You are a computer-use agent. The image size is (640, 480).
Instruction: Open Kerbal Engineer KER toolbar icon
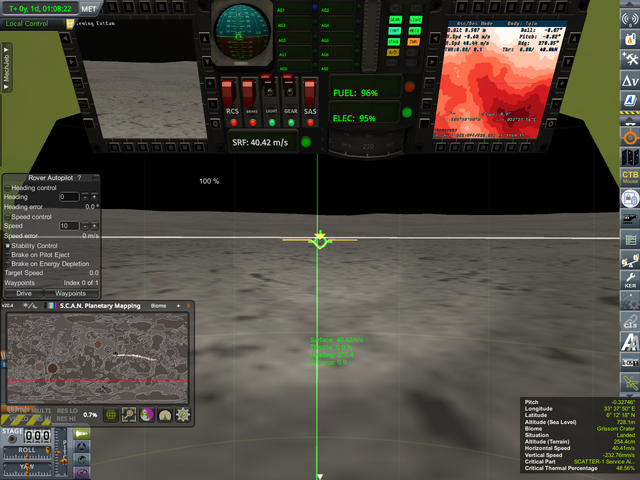(630, 280)
